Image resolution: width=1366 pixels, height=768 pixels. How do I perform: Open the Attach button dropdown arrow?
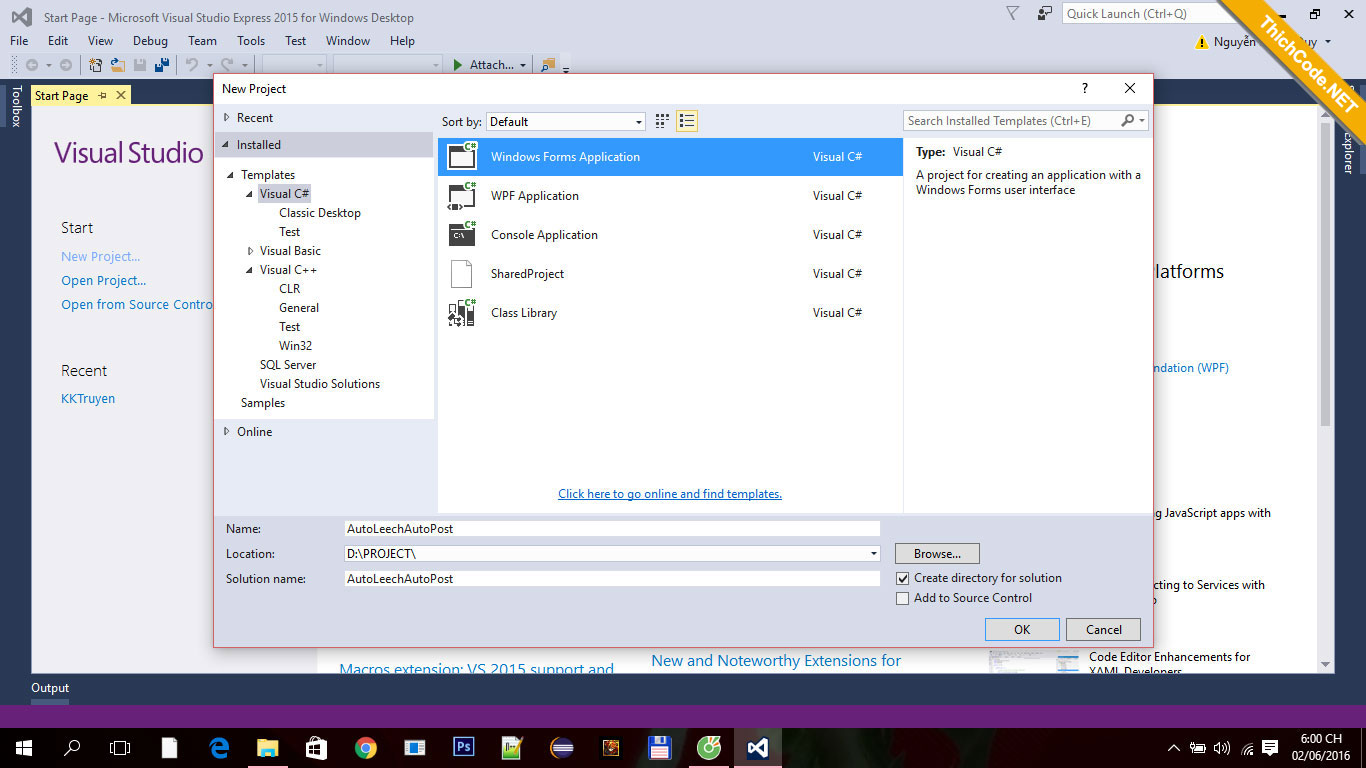coord(523,66)
